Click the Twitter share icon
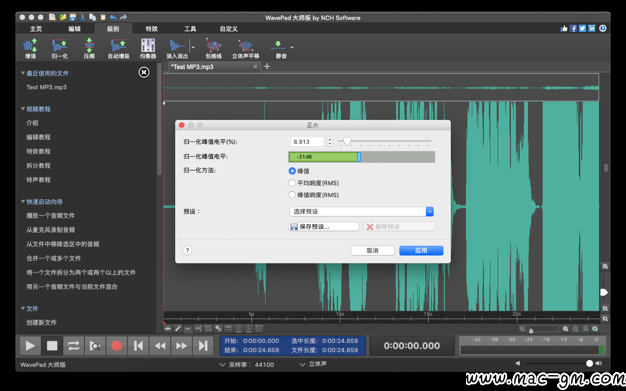 click(x=582, y=28)
